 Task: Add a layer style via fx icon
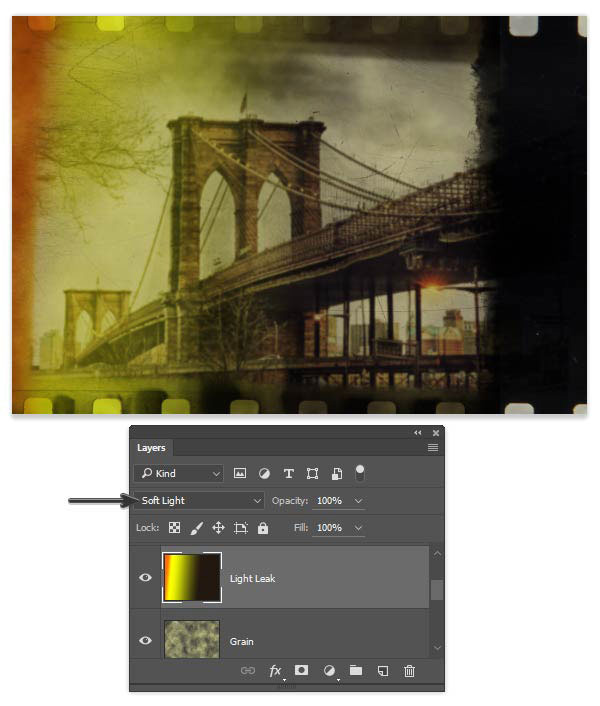pos(275,671)
